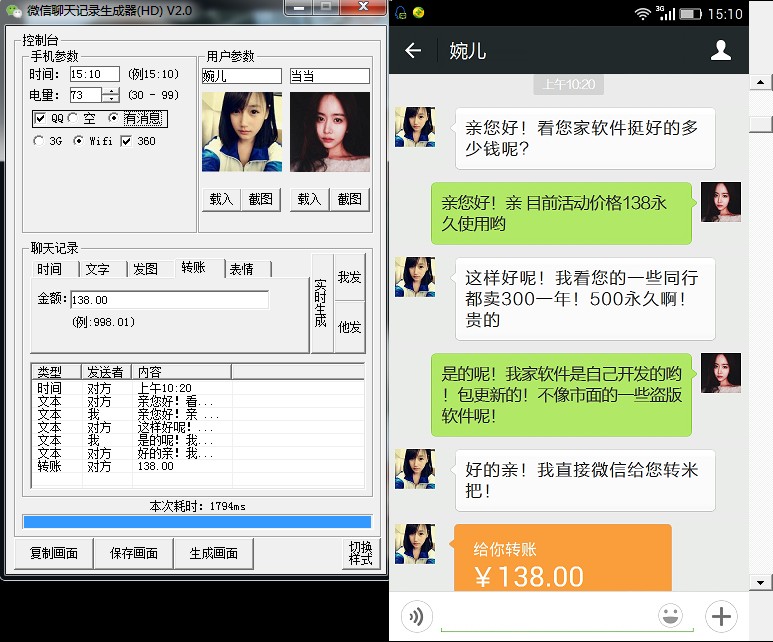The width and height of the screenshot is (773, 642).
Task: Open the emoji smiley picker
Action: pos(670,615)
